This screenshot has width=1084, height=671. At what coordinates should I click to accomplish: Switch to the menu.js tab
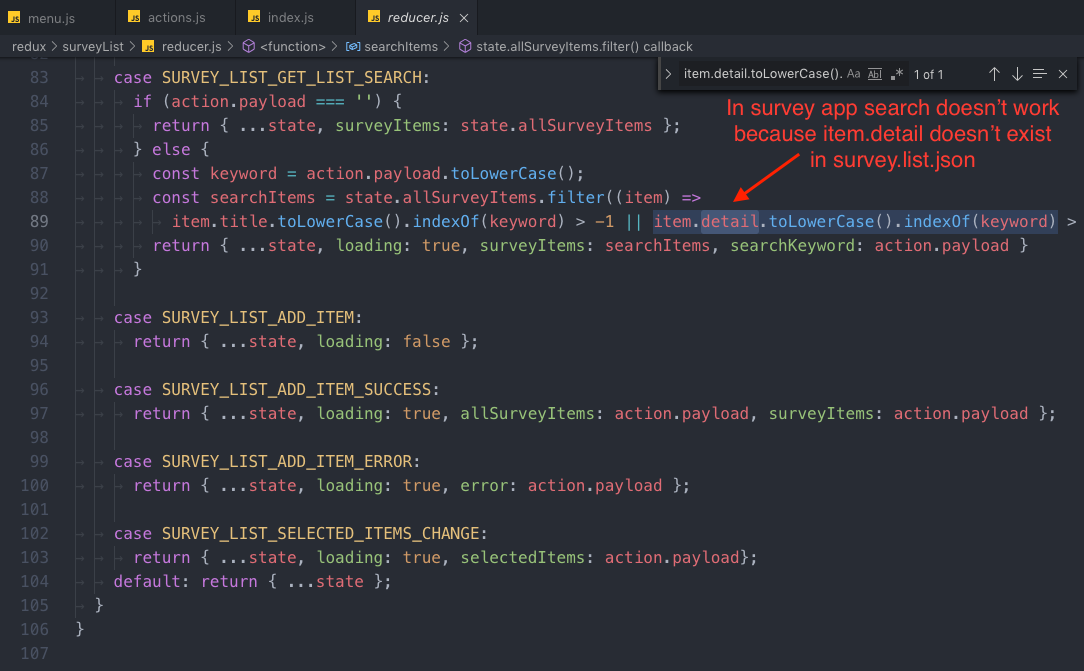point(51,18)
